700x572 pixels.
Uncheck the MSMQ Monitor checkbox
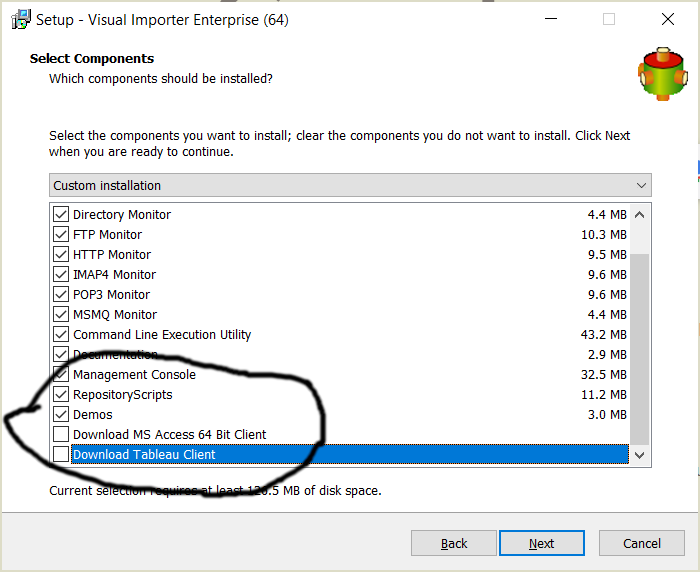point(61,314)
